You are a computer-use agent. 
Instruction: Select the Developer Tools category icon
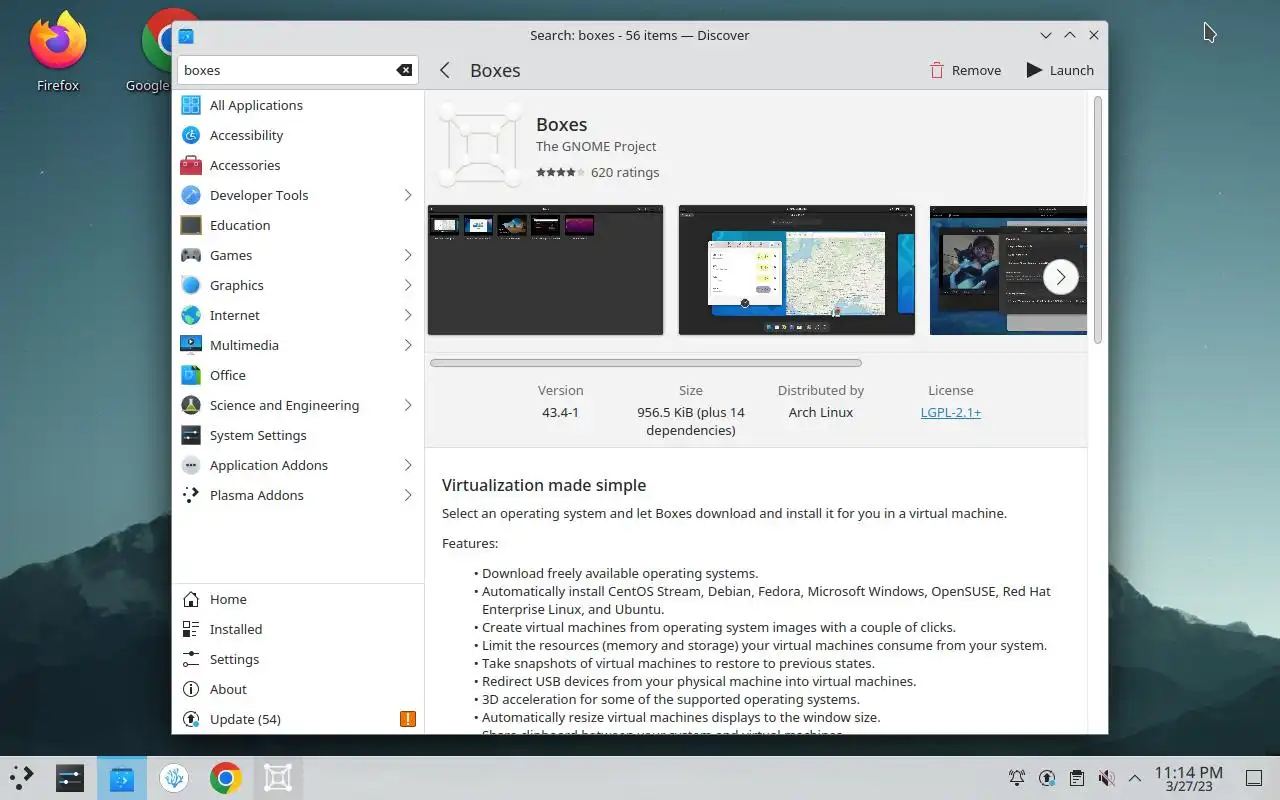pyautogui.click(x=191, y=195)
